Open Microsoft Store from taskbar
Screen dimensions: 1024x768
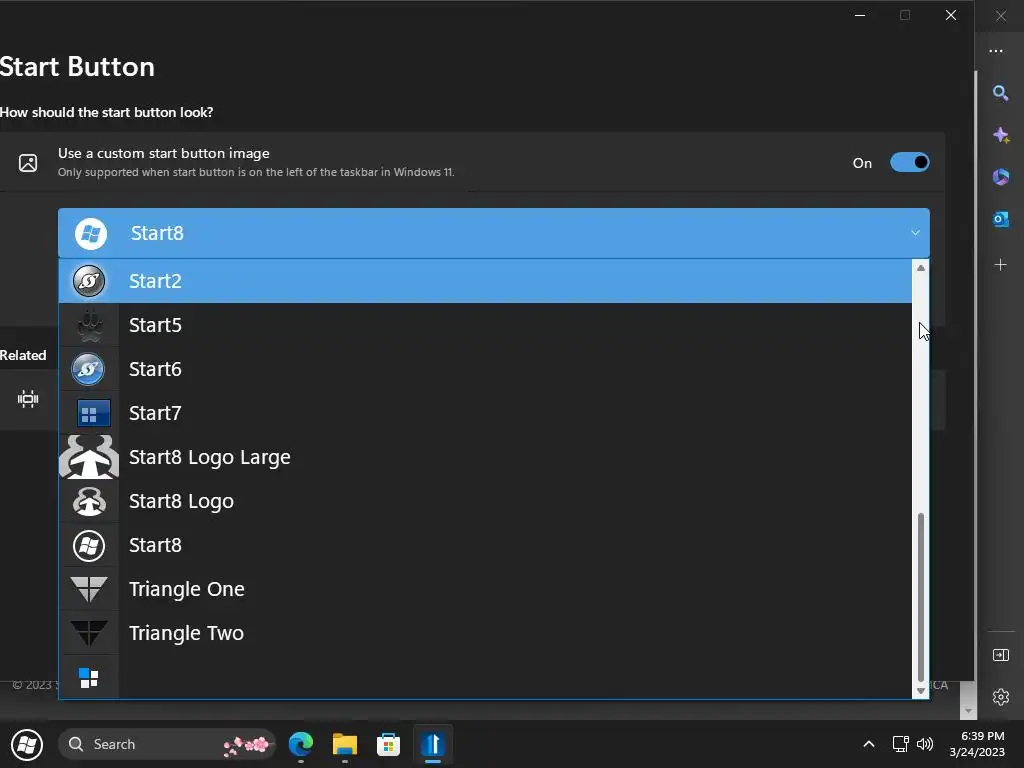[x=389, y=744]
